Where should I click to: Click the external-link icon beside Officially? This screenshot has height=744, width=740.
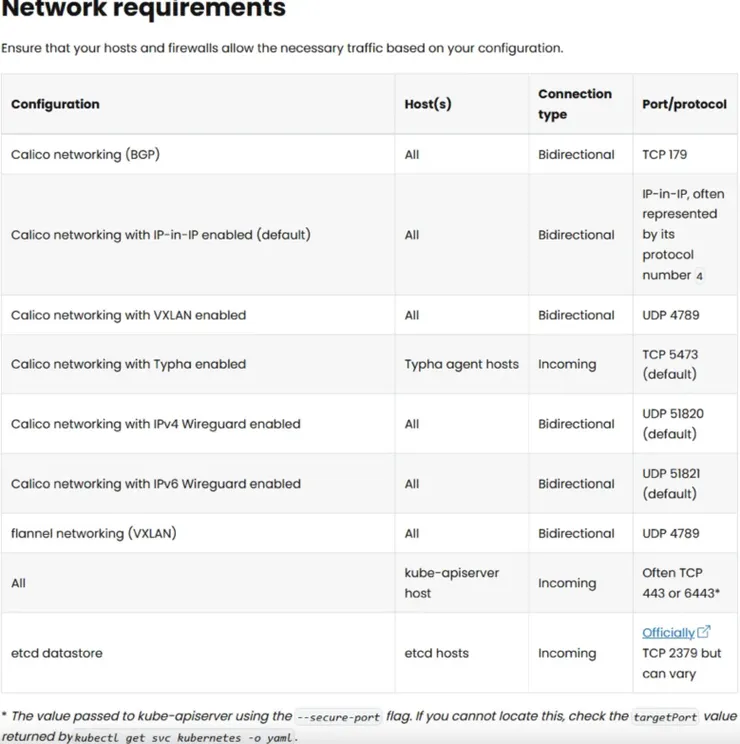[x=704, y=632]
